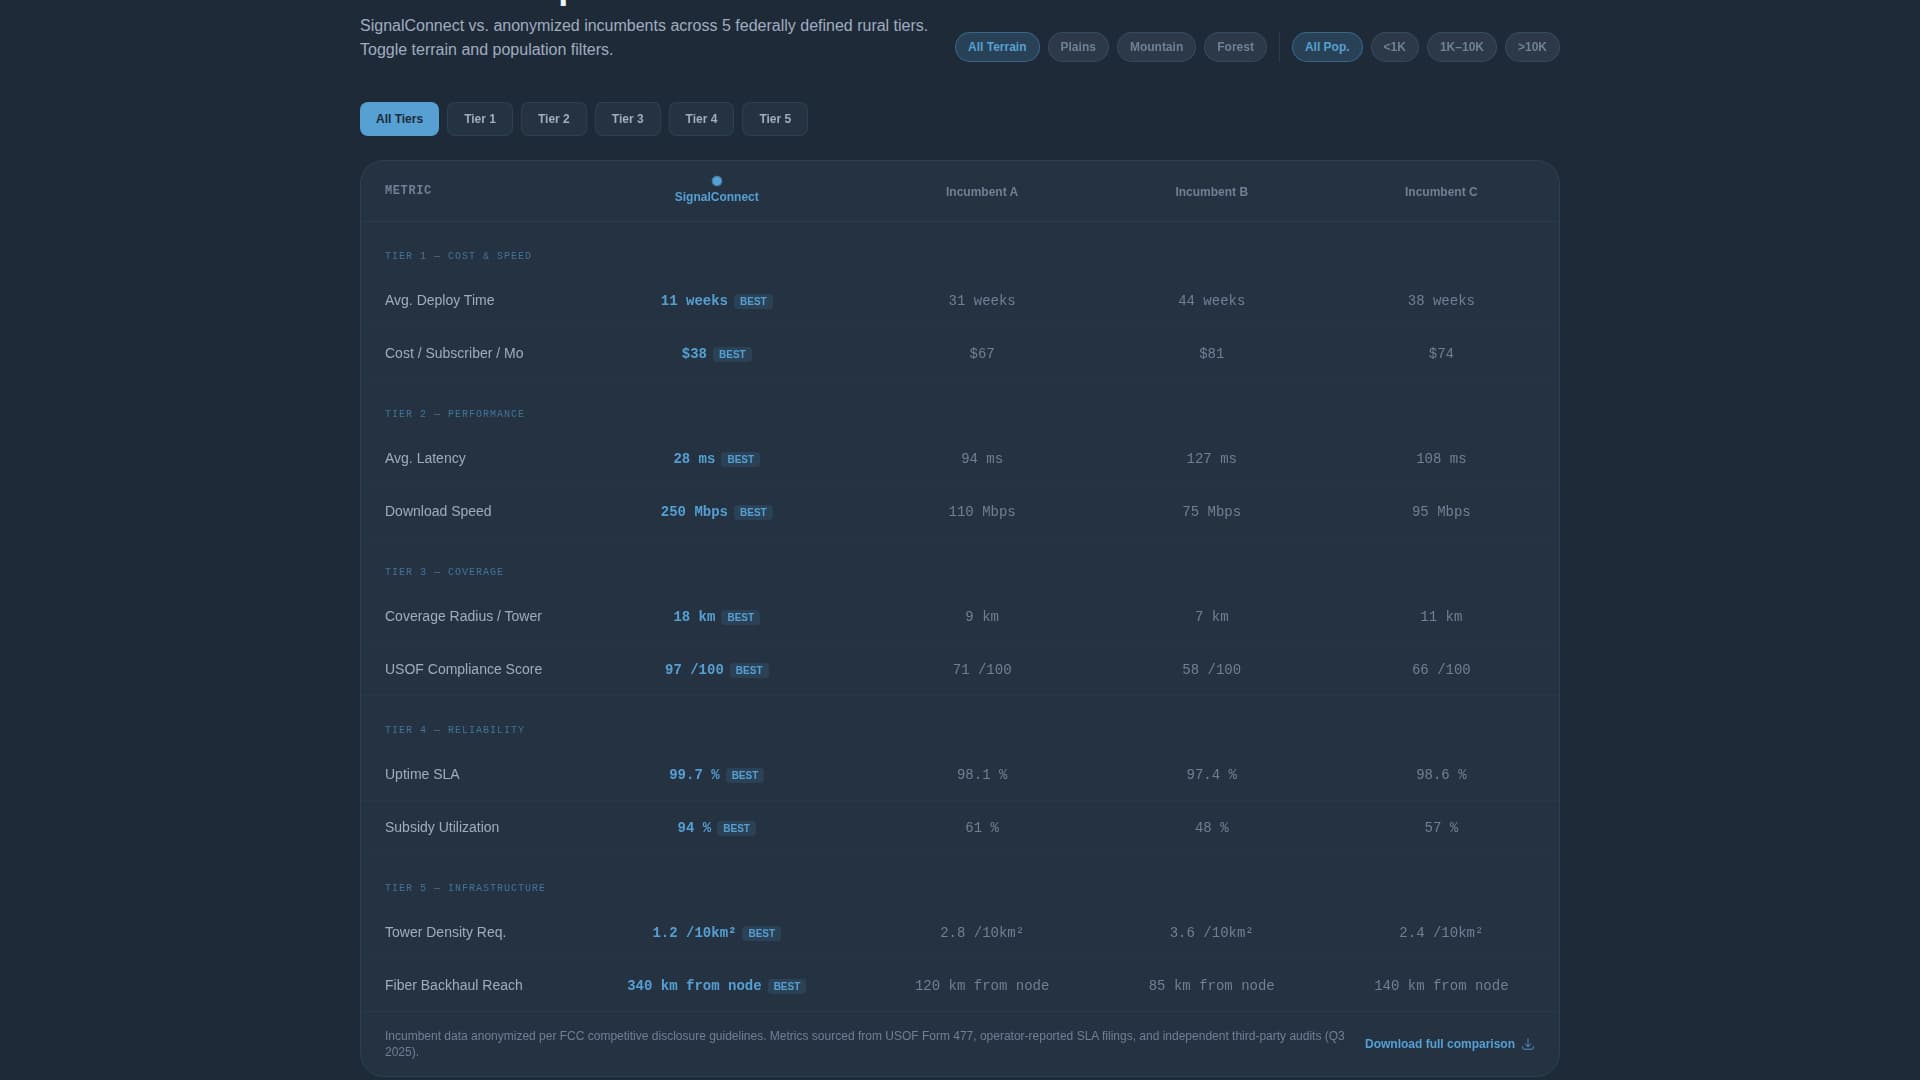Click the TIER 2 — PERFORMANCE heading

(x=455, y=414)
